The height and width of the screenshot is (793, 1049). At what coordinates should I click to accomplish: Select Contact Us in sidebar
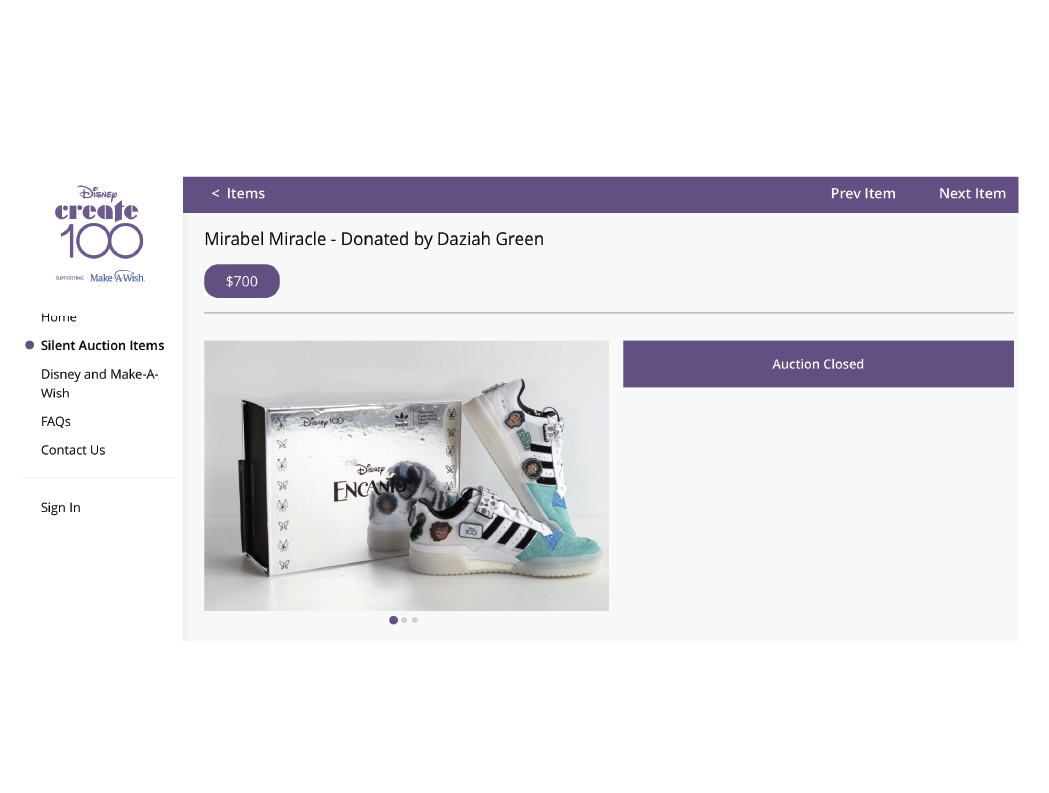[x=73, y=450]
